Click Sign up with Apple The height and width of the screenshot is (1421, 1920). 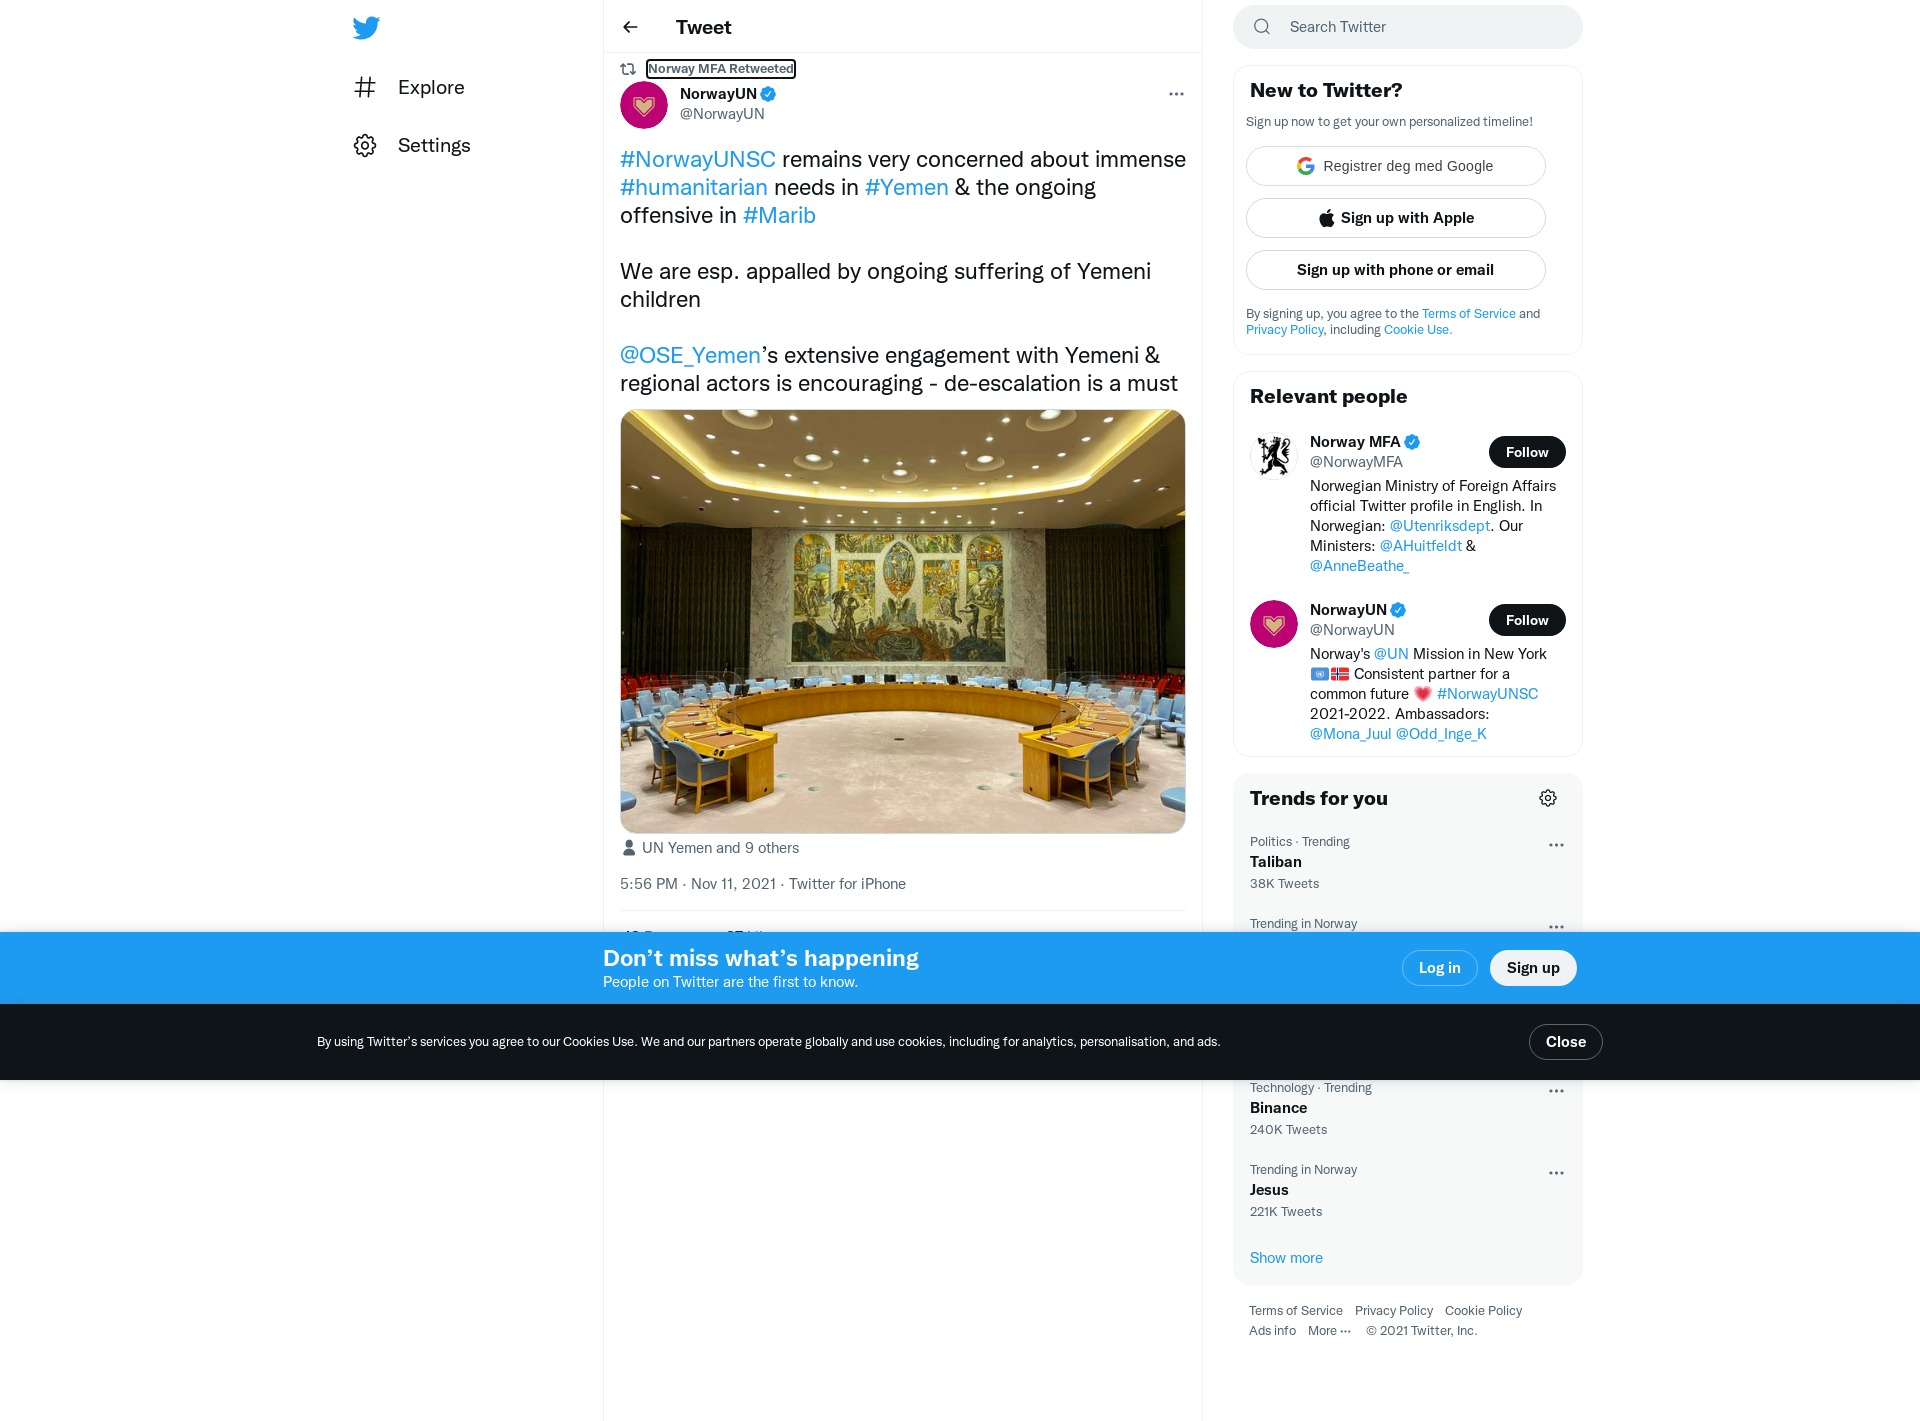click(1396, 218)
